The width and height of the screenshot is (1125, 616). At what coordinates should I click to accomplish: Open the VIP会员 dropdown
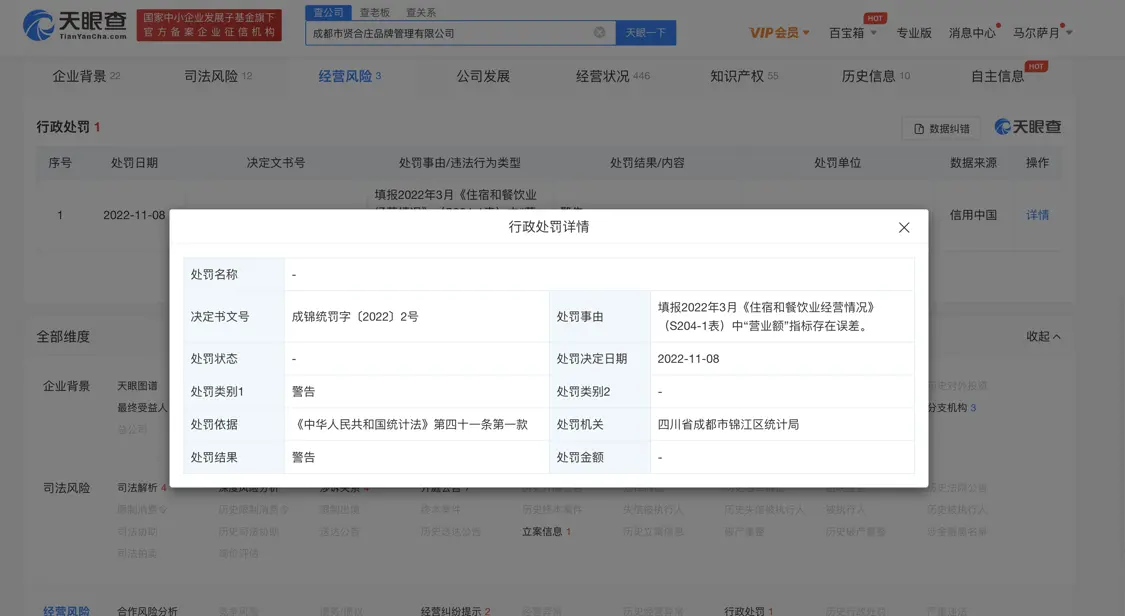[779, 33]
